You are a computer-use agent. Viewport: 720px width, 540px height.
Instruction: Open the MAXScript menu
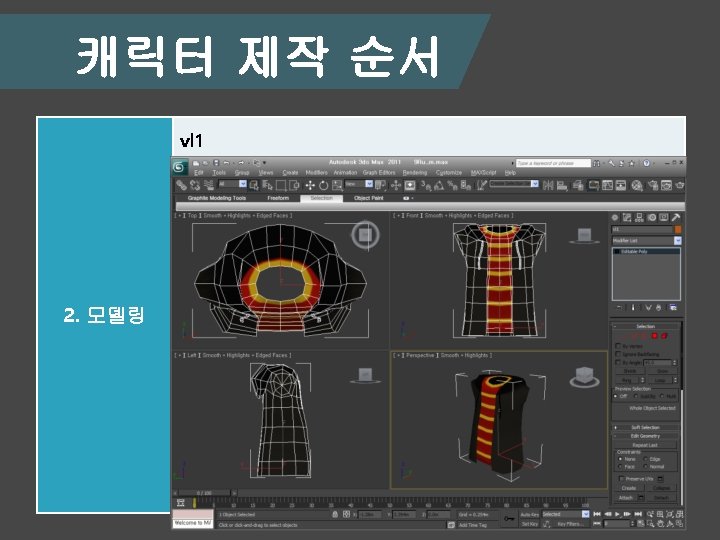[484, 173]
